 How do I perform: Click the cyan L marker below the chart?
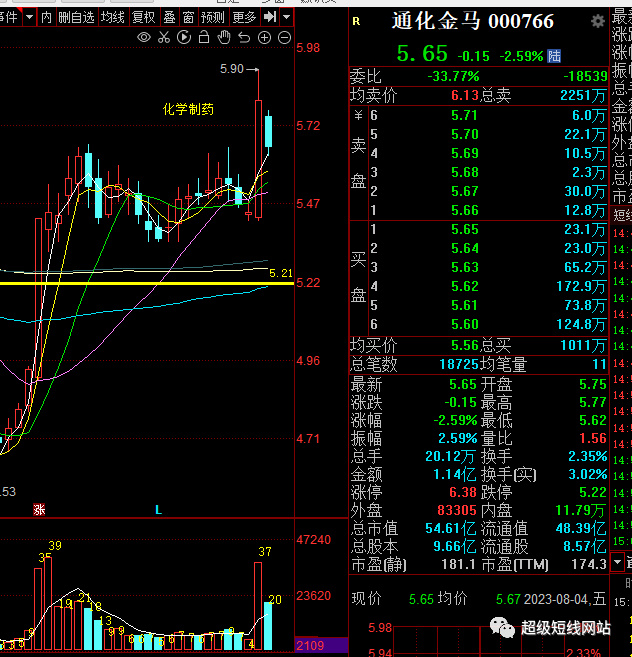pos(158,510)
